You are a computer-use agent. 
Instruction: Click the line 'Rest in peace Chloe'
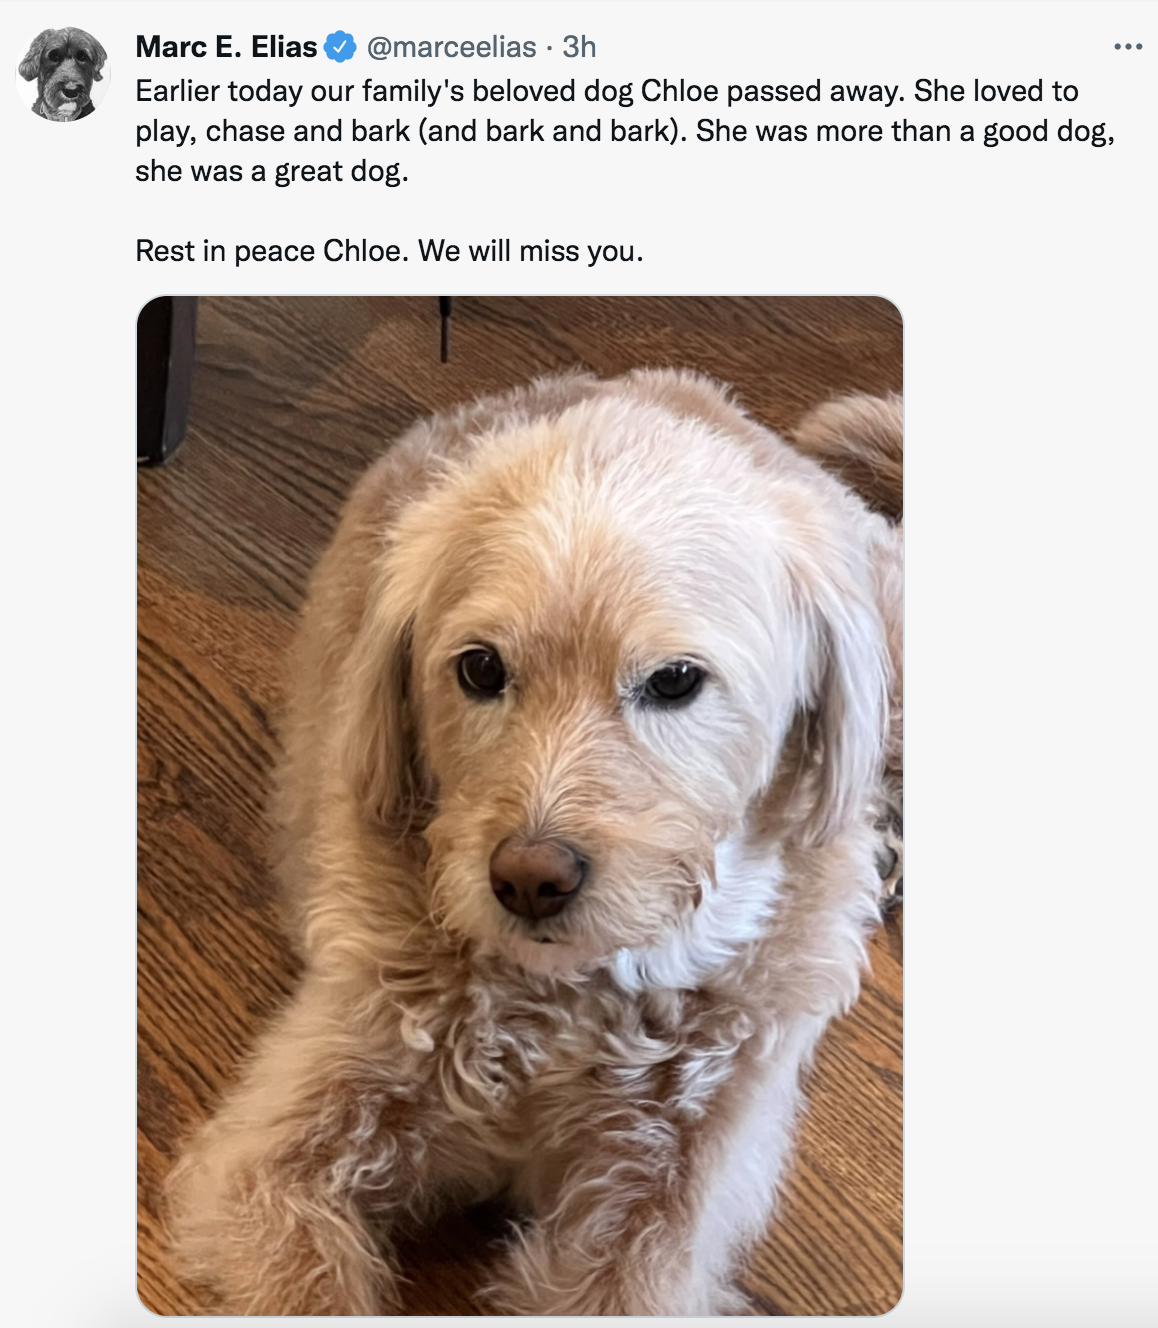(x=389, y=250)
